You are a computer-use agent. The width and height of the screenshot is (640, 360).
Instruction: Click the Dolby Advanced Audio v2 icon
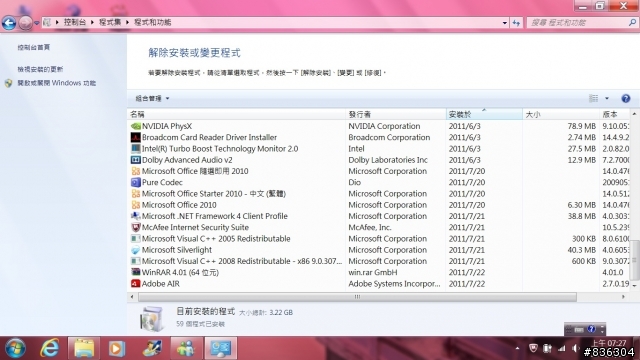point(136,160)
